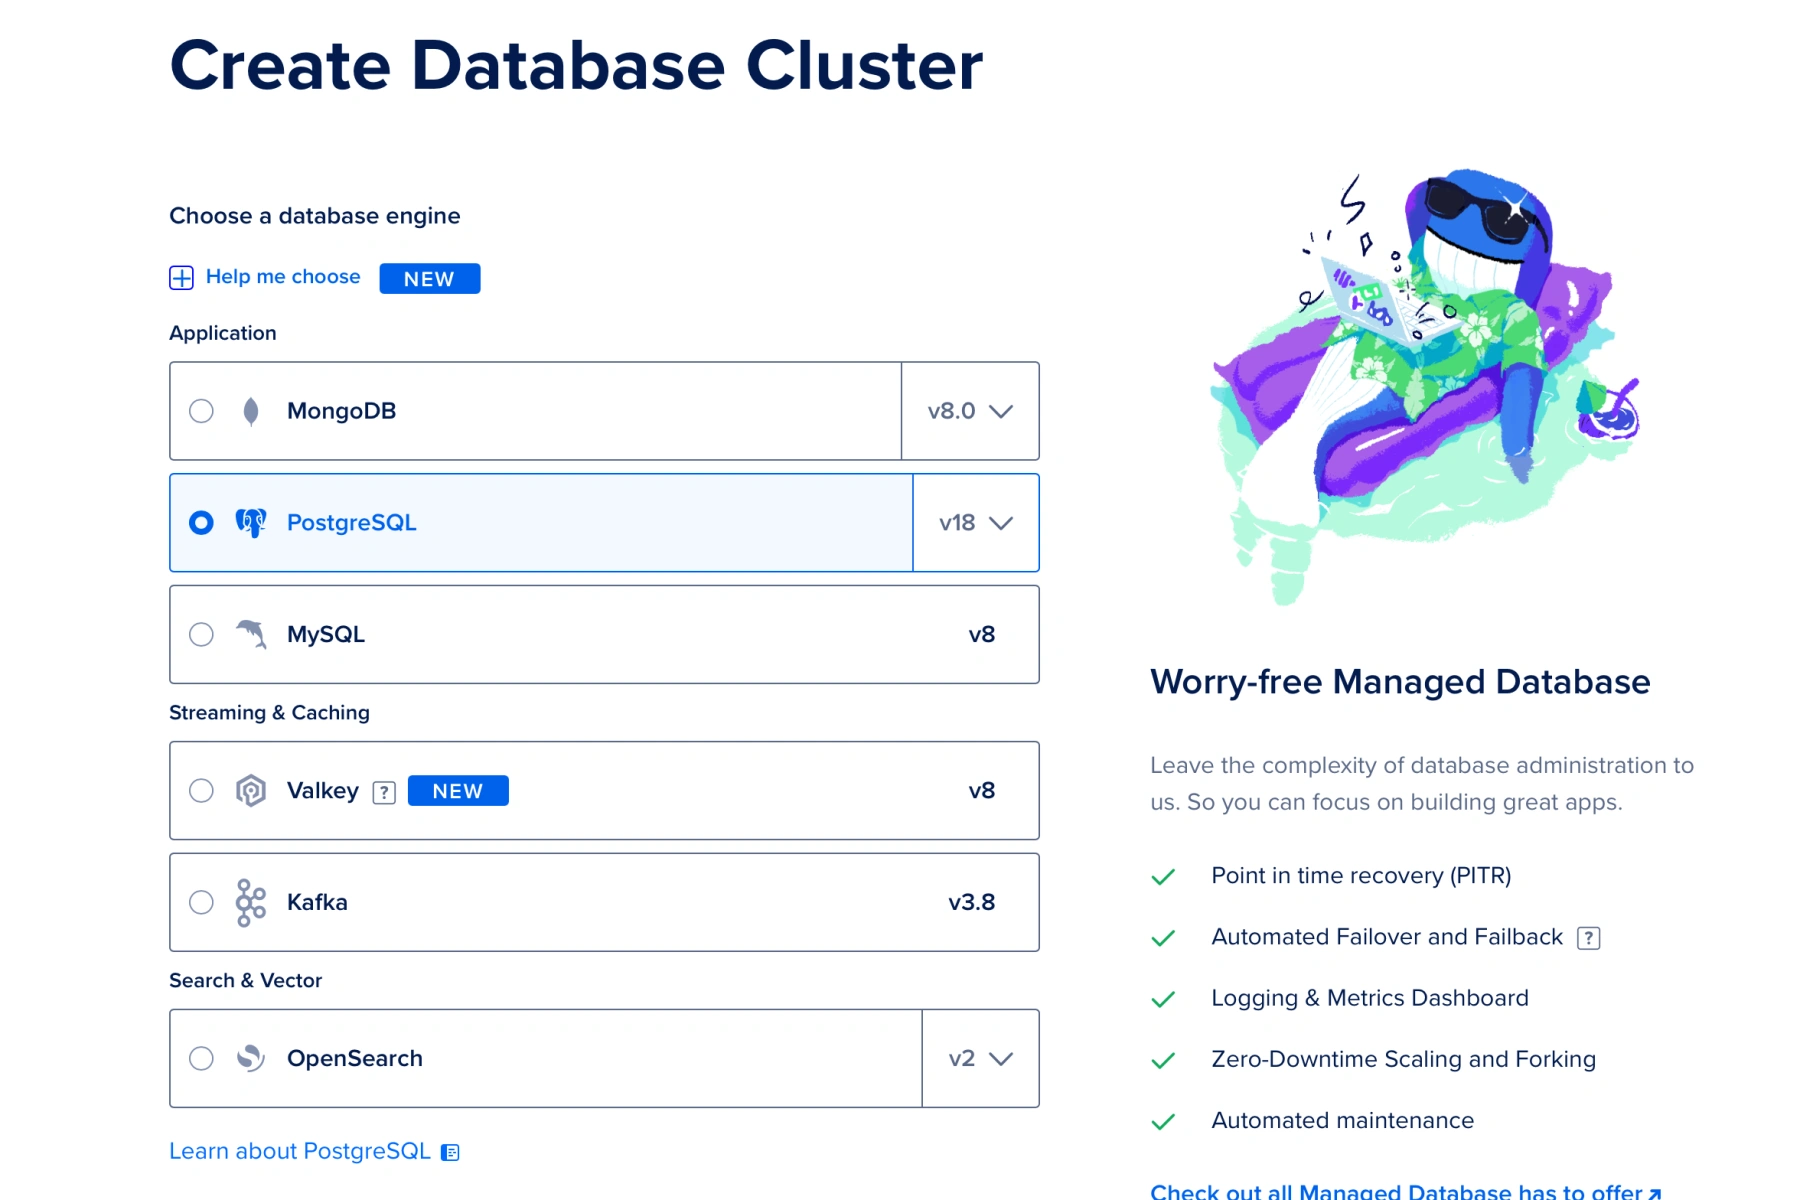This screenshot has height=1200, width=1800.
Task: Select the MySQL radio button
Action: coord(201,634)
